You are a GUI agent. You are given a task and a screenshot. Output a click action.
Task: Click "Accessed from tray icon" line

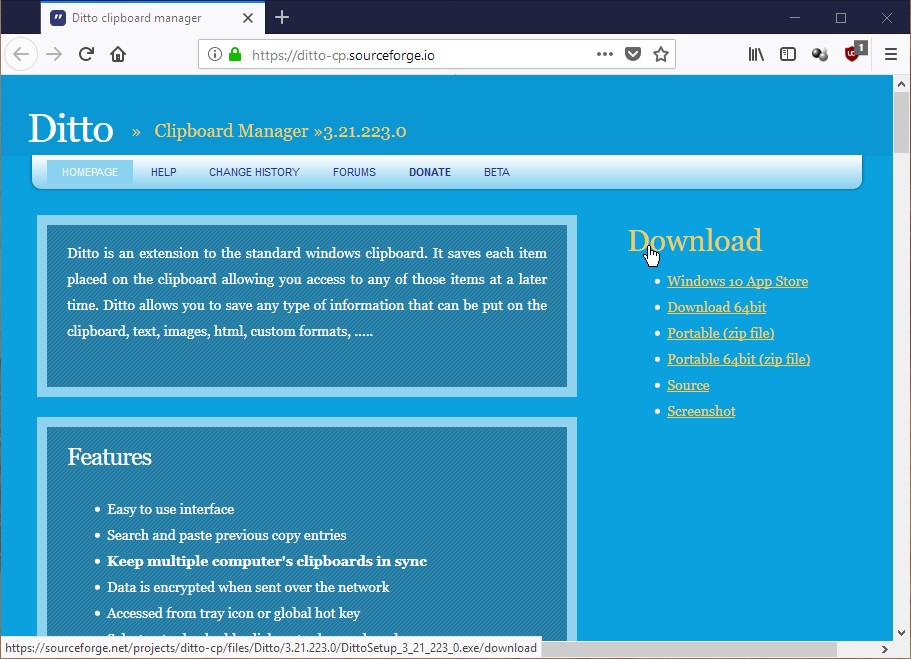coord(234,614)
